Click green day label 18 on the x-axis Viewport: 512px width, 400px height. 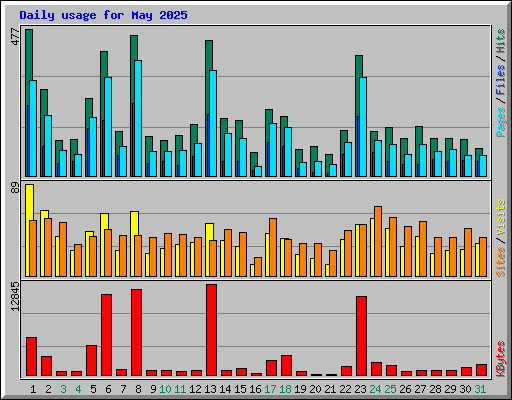pyautogui.click(x=285, y=389)
